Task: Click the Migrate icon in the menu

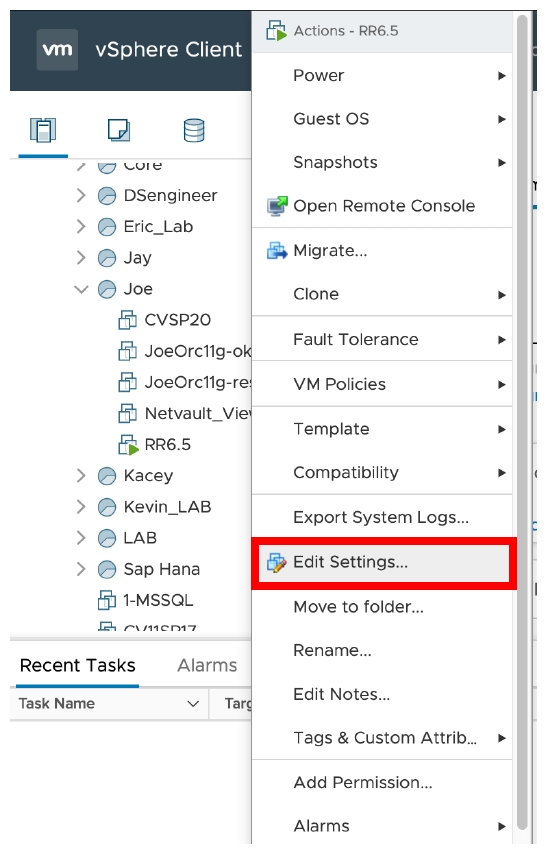Action: point(277,251)
